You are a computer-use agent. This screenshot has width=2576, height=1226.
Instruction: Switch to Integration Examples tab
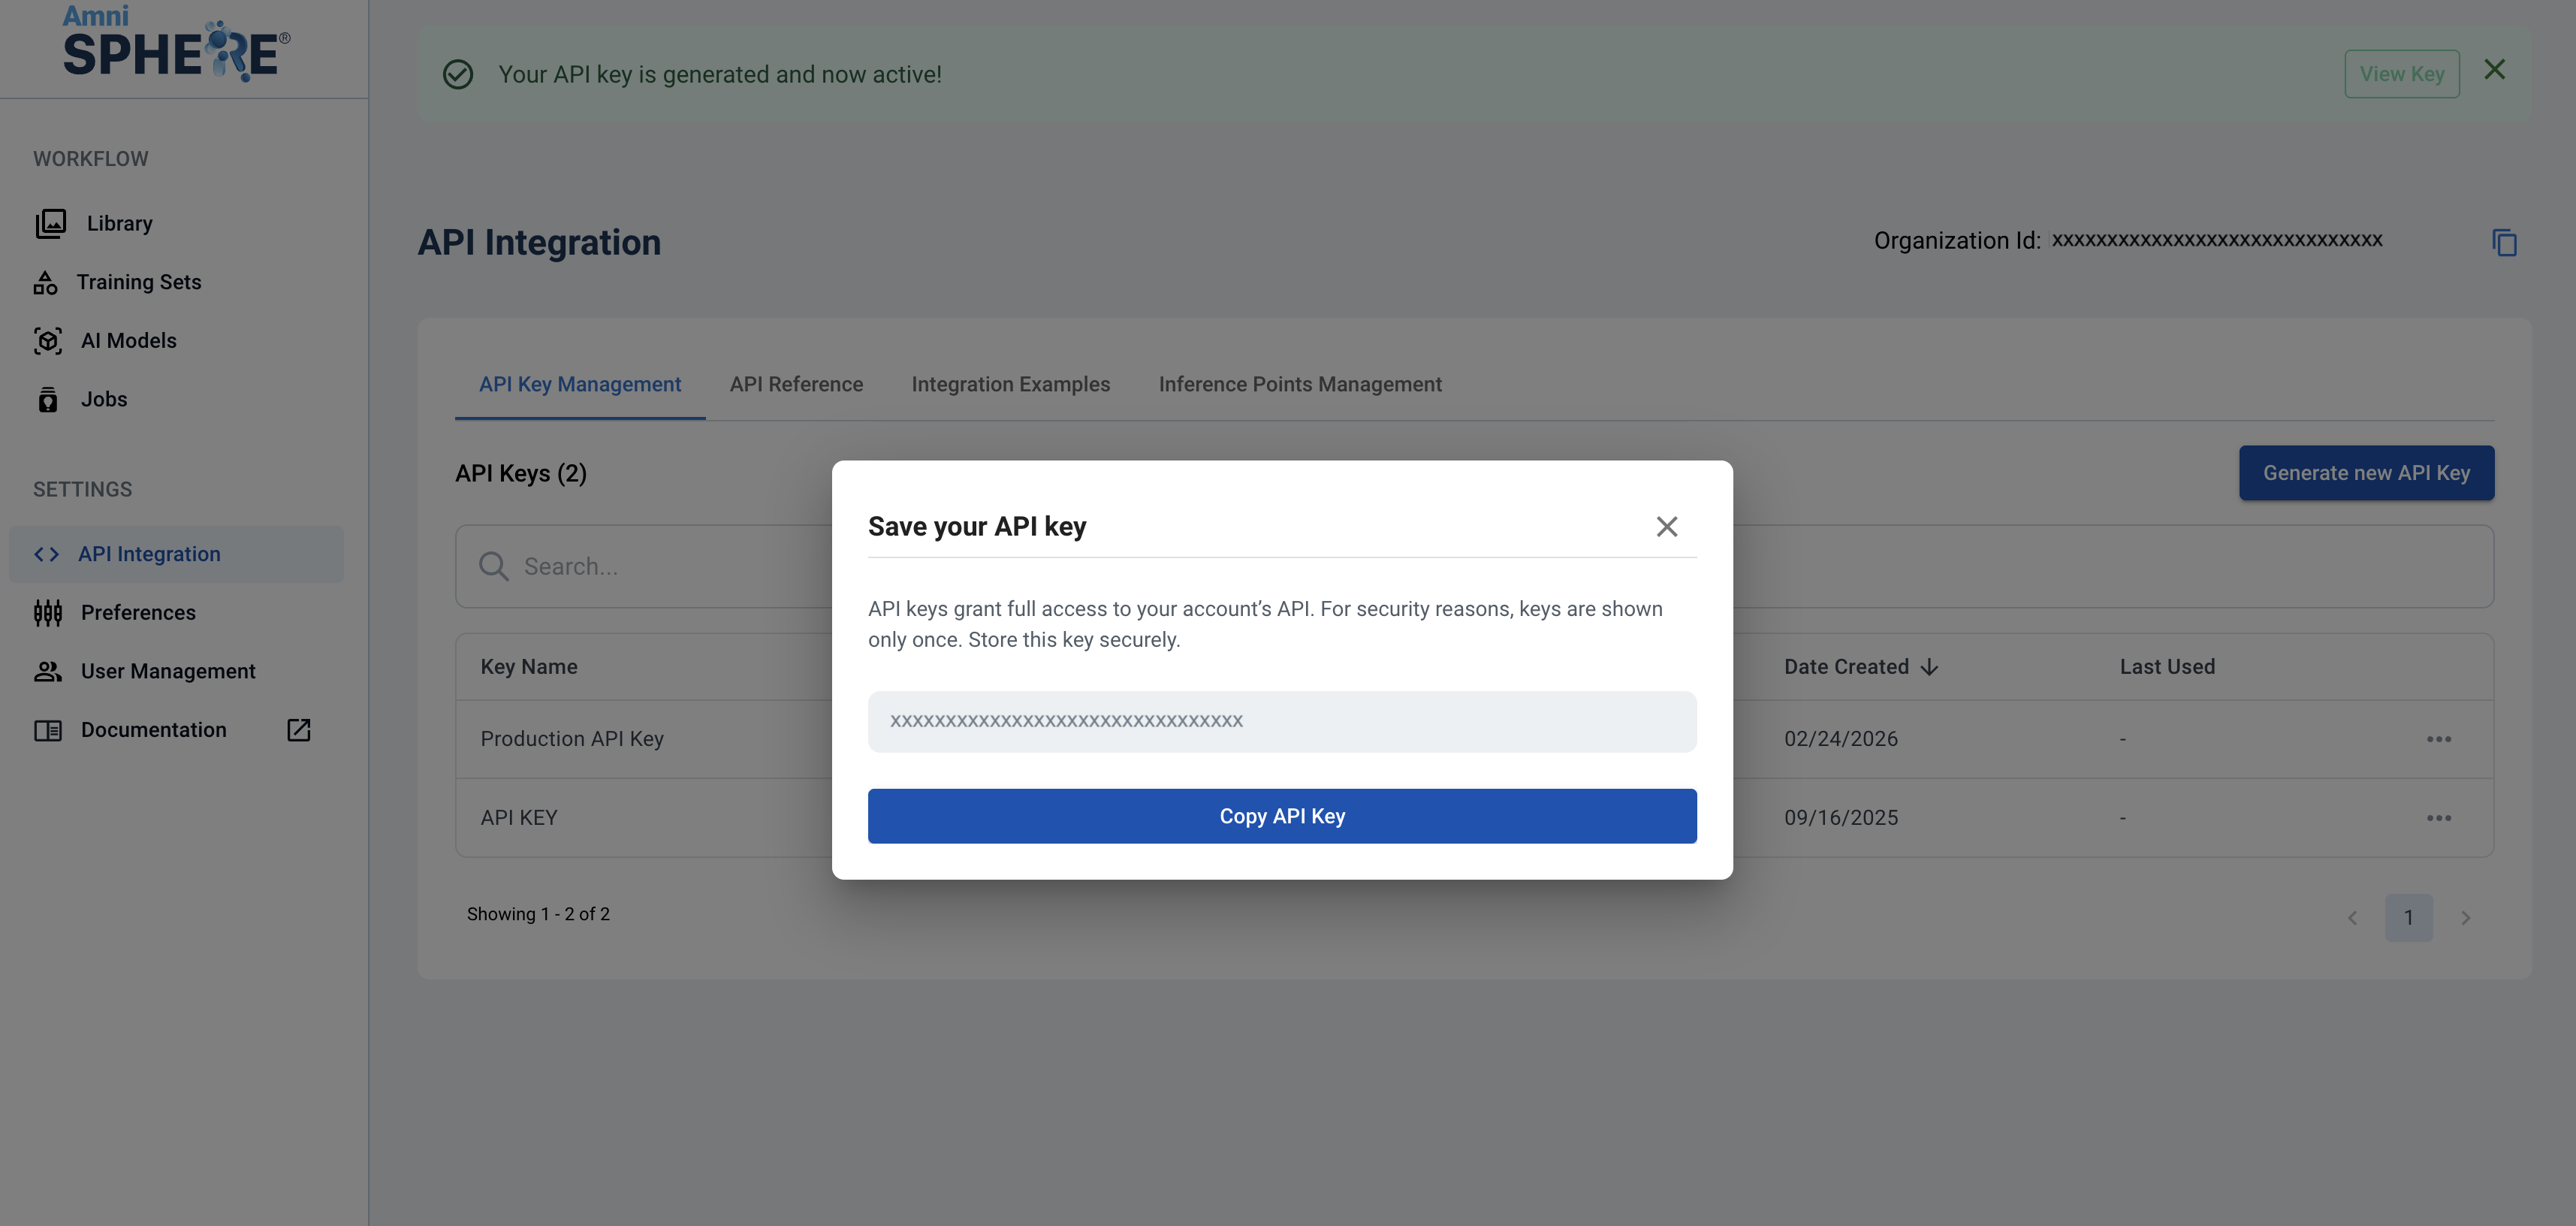1010,385
